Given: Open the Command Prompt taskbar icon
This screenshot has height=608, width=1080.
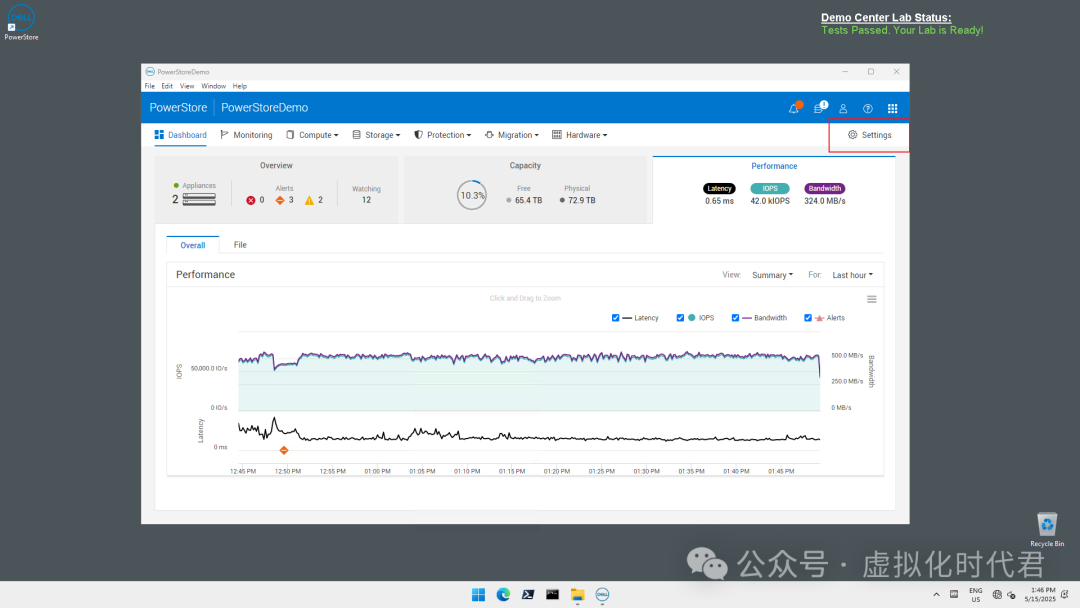Looking at the screenshot, I should tap(552, 595).
